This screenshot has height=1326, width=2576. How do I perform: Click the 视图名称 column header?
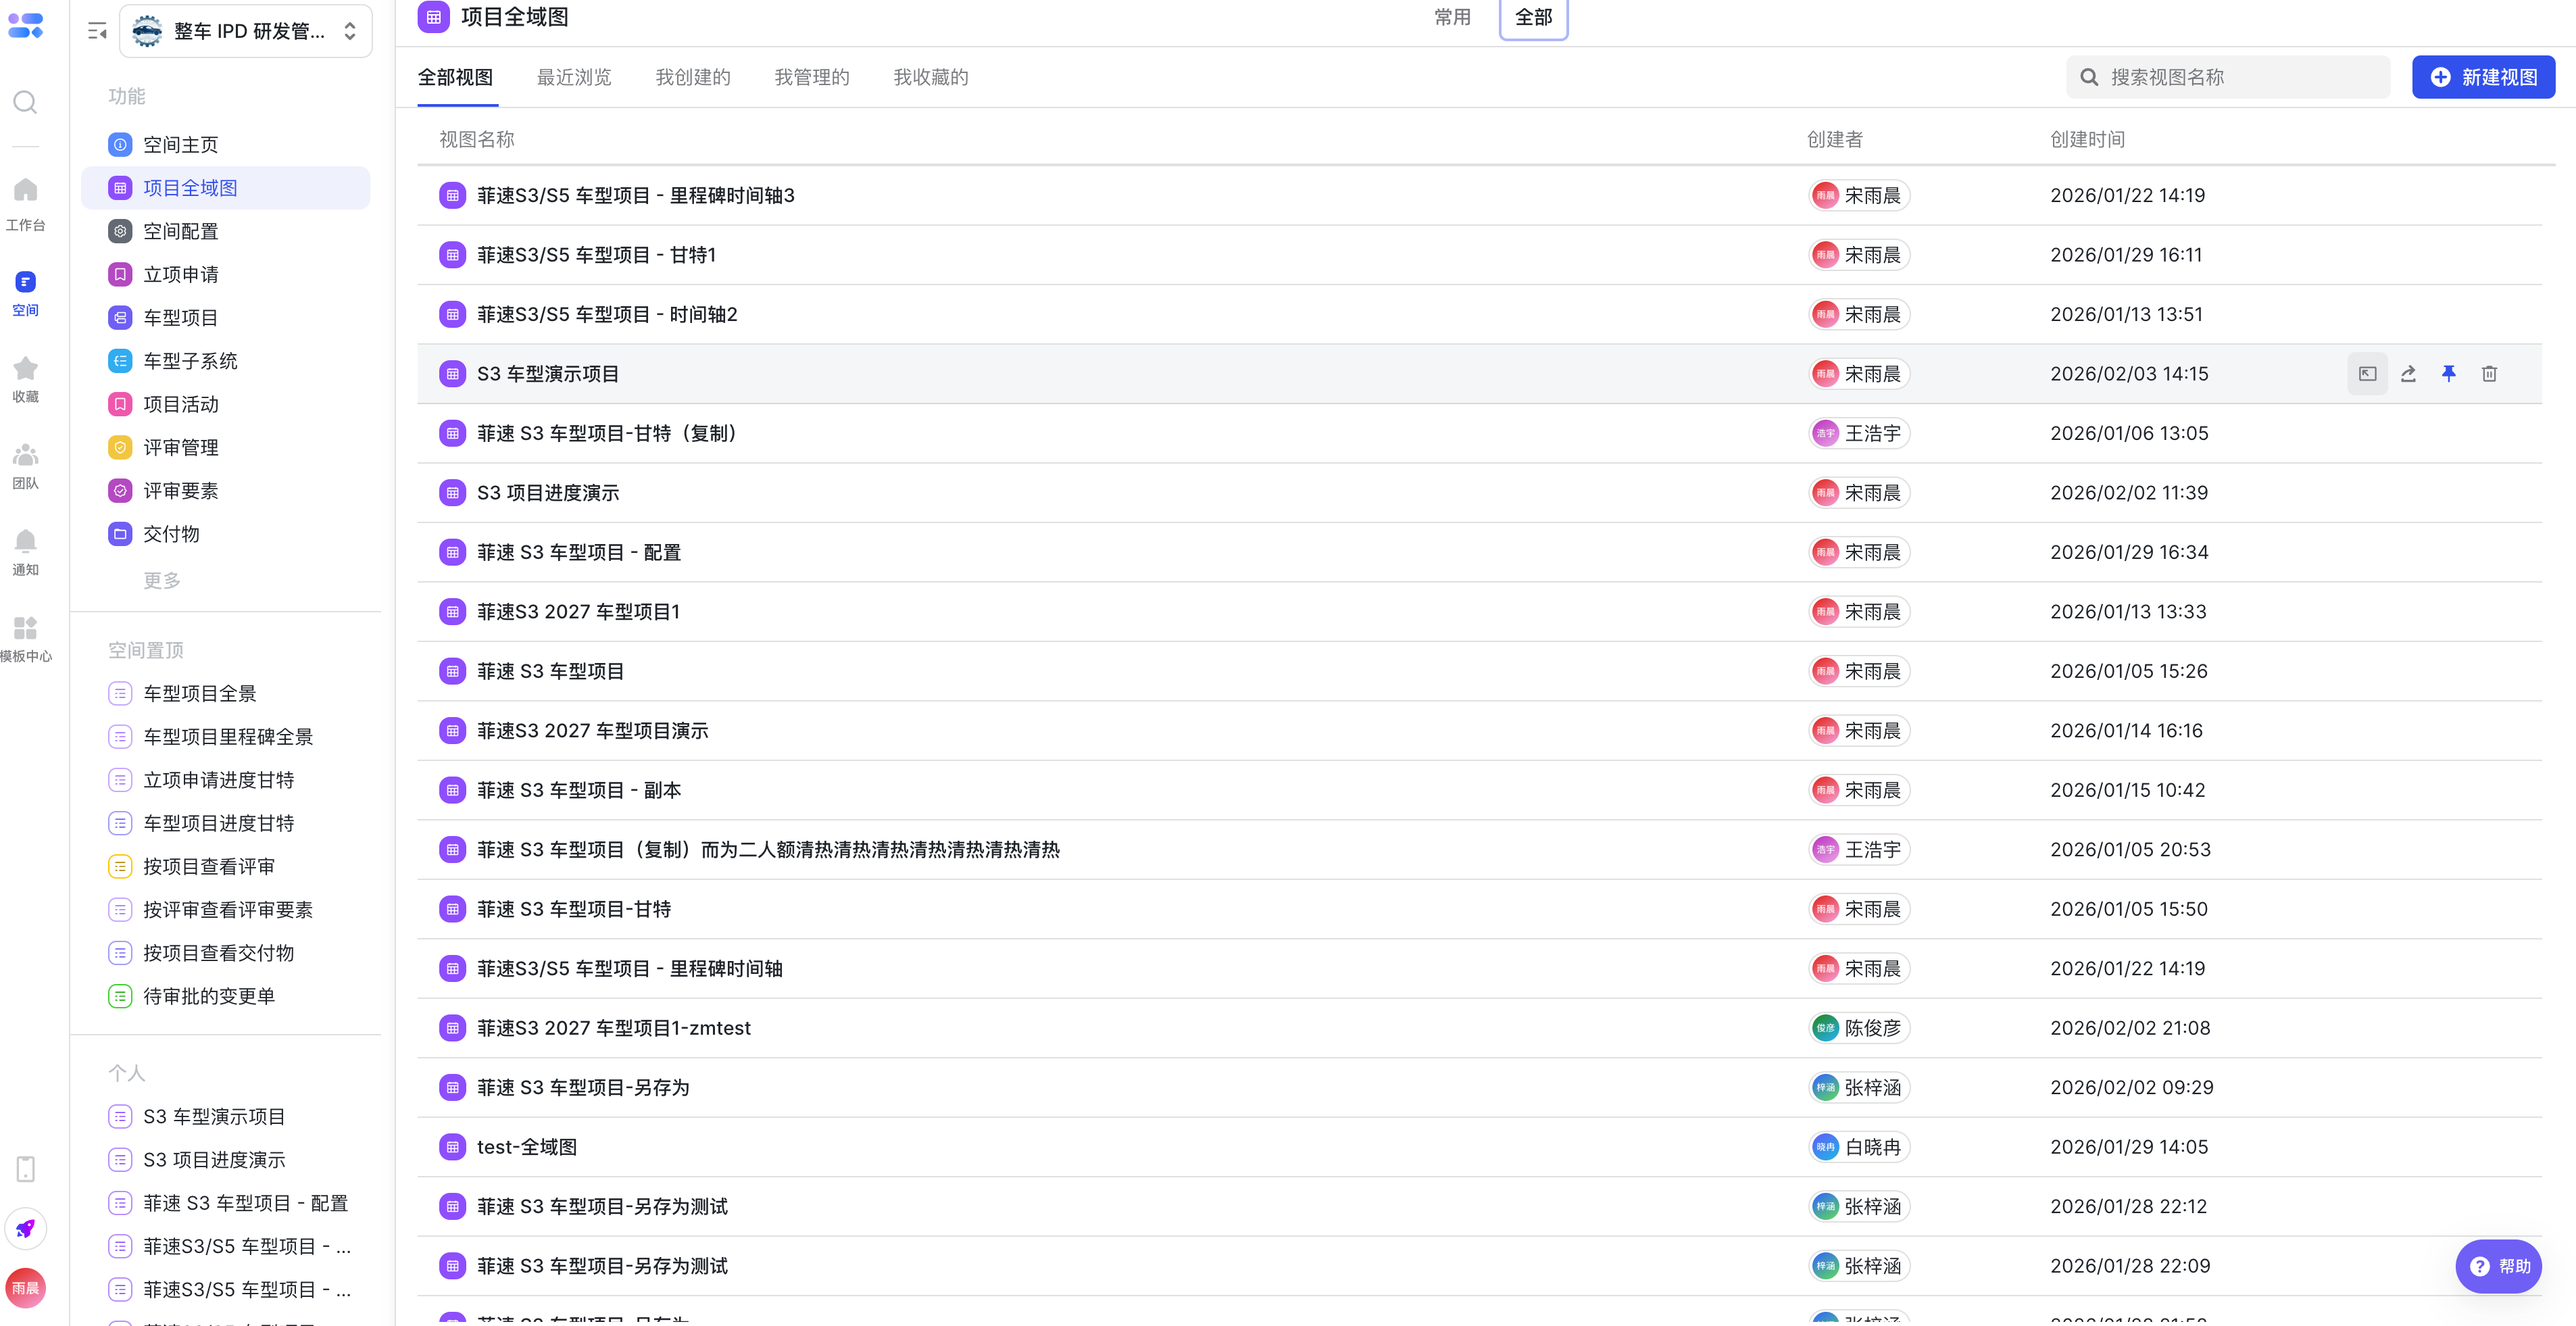coord(477,140)
